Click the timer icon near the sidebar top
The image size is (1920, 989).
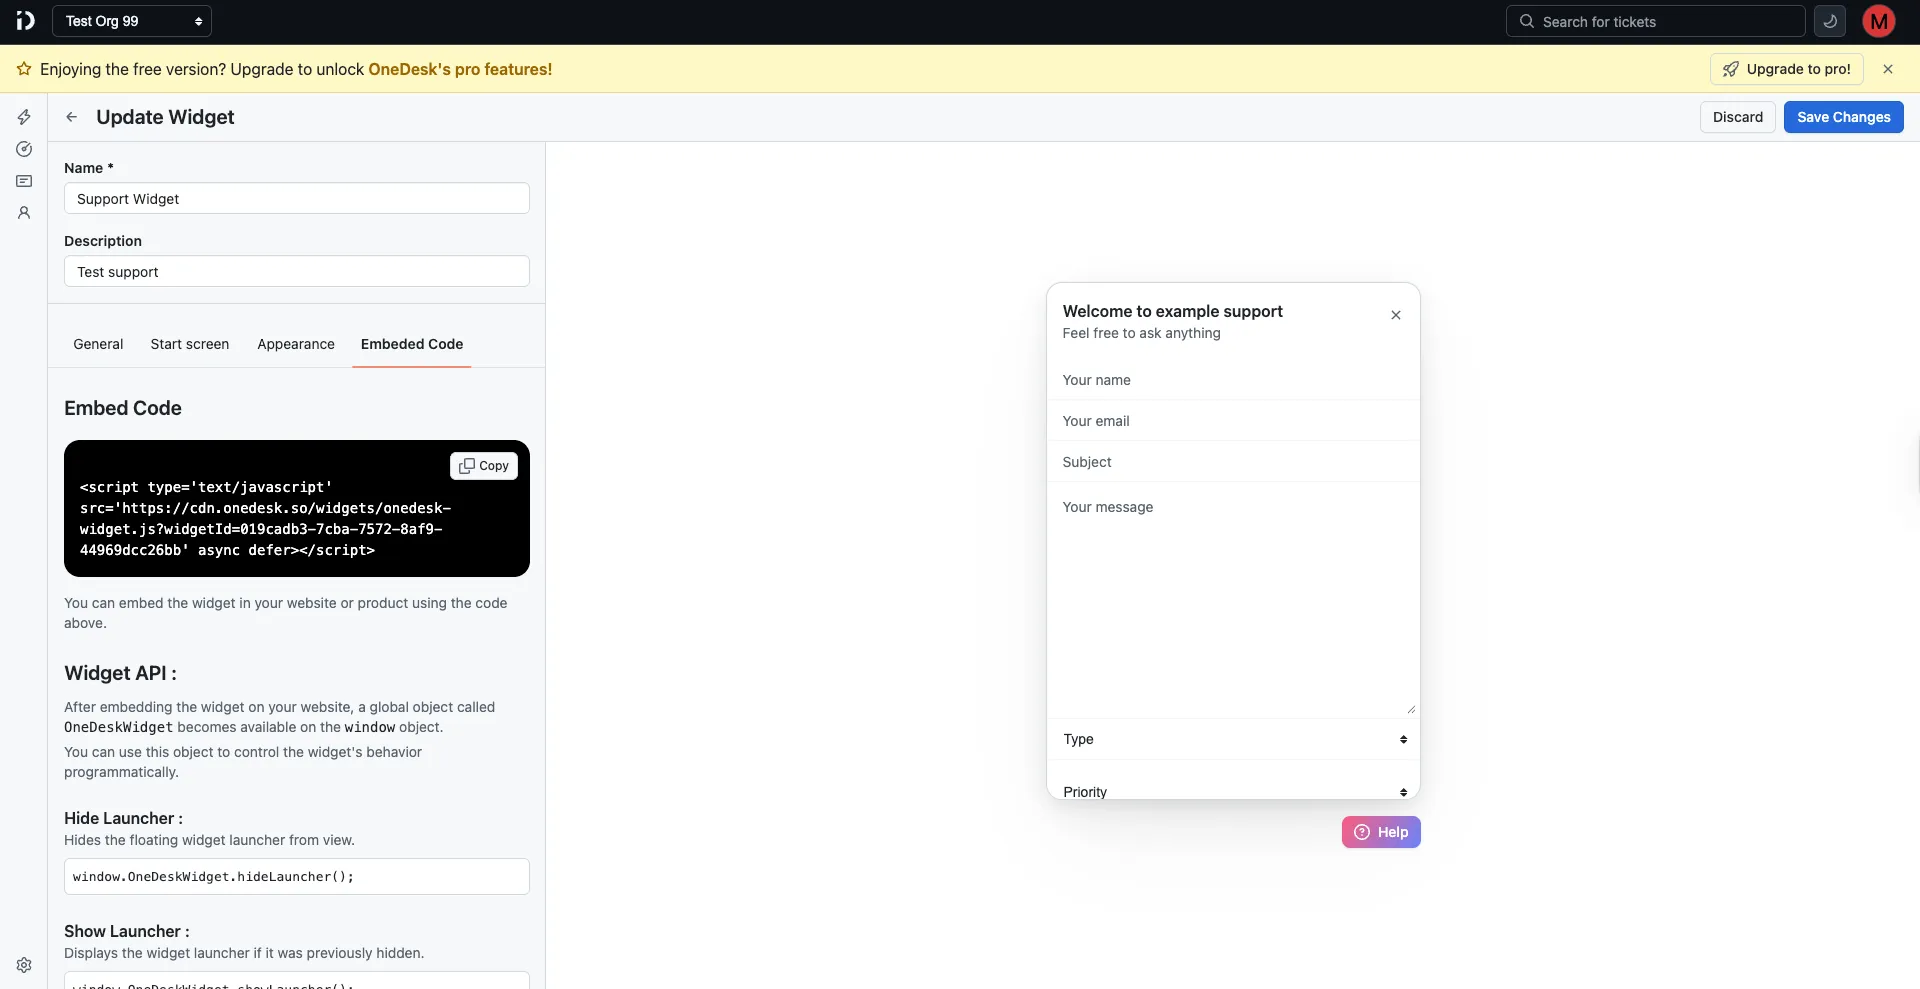pos(24,149)
